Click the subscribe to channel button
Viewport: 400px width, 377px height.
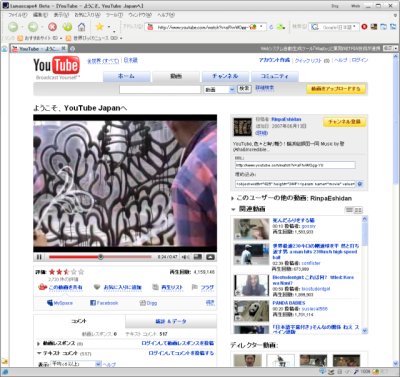coord(344,122)
